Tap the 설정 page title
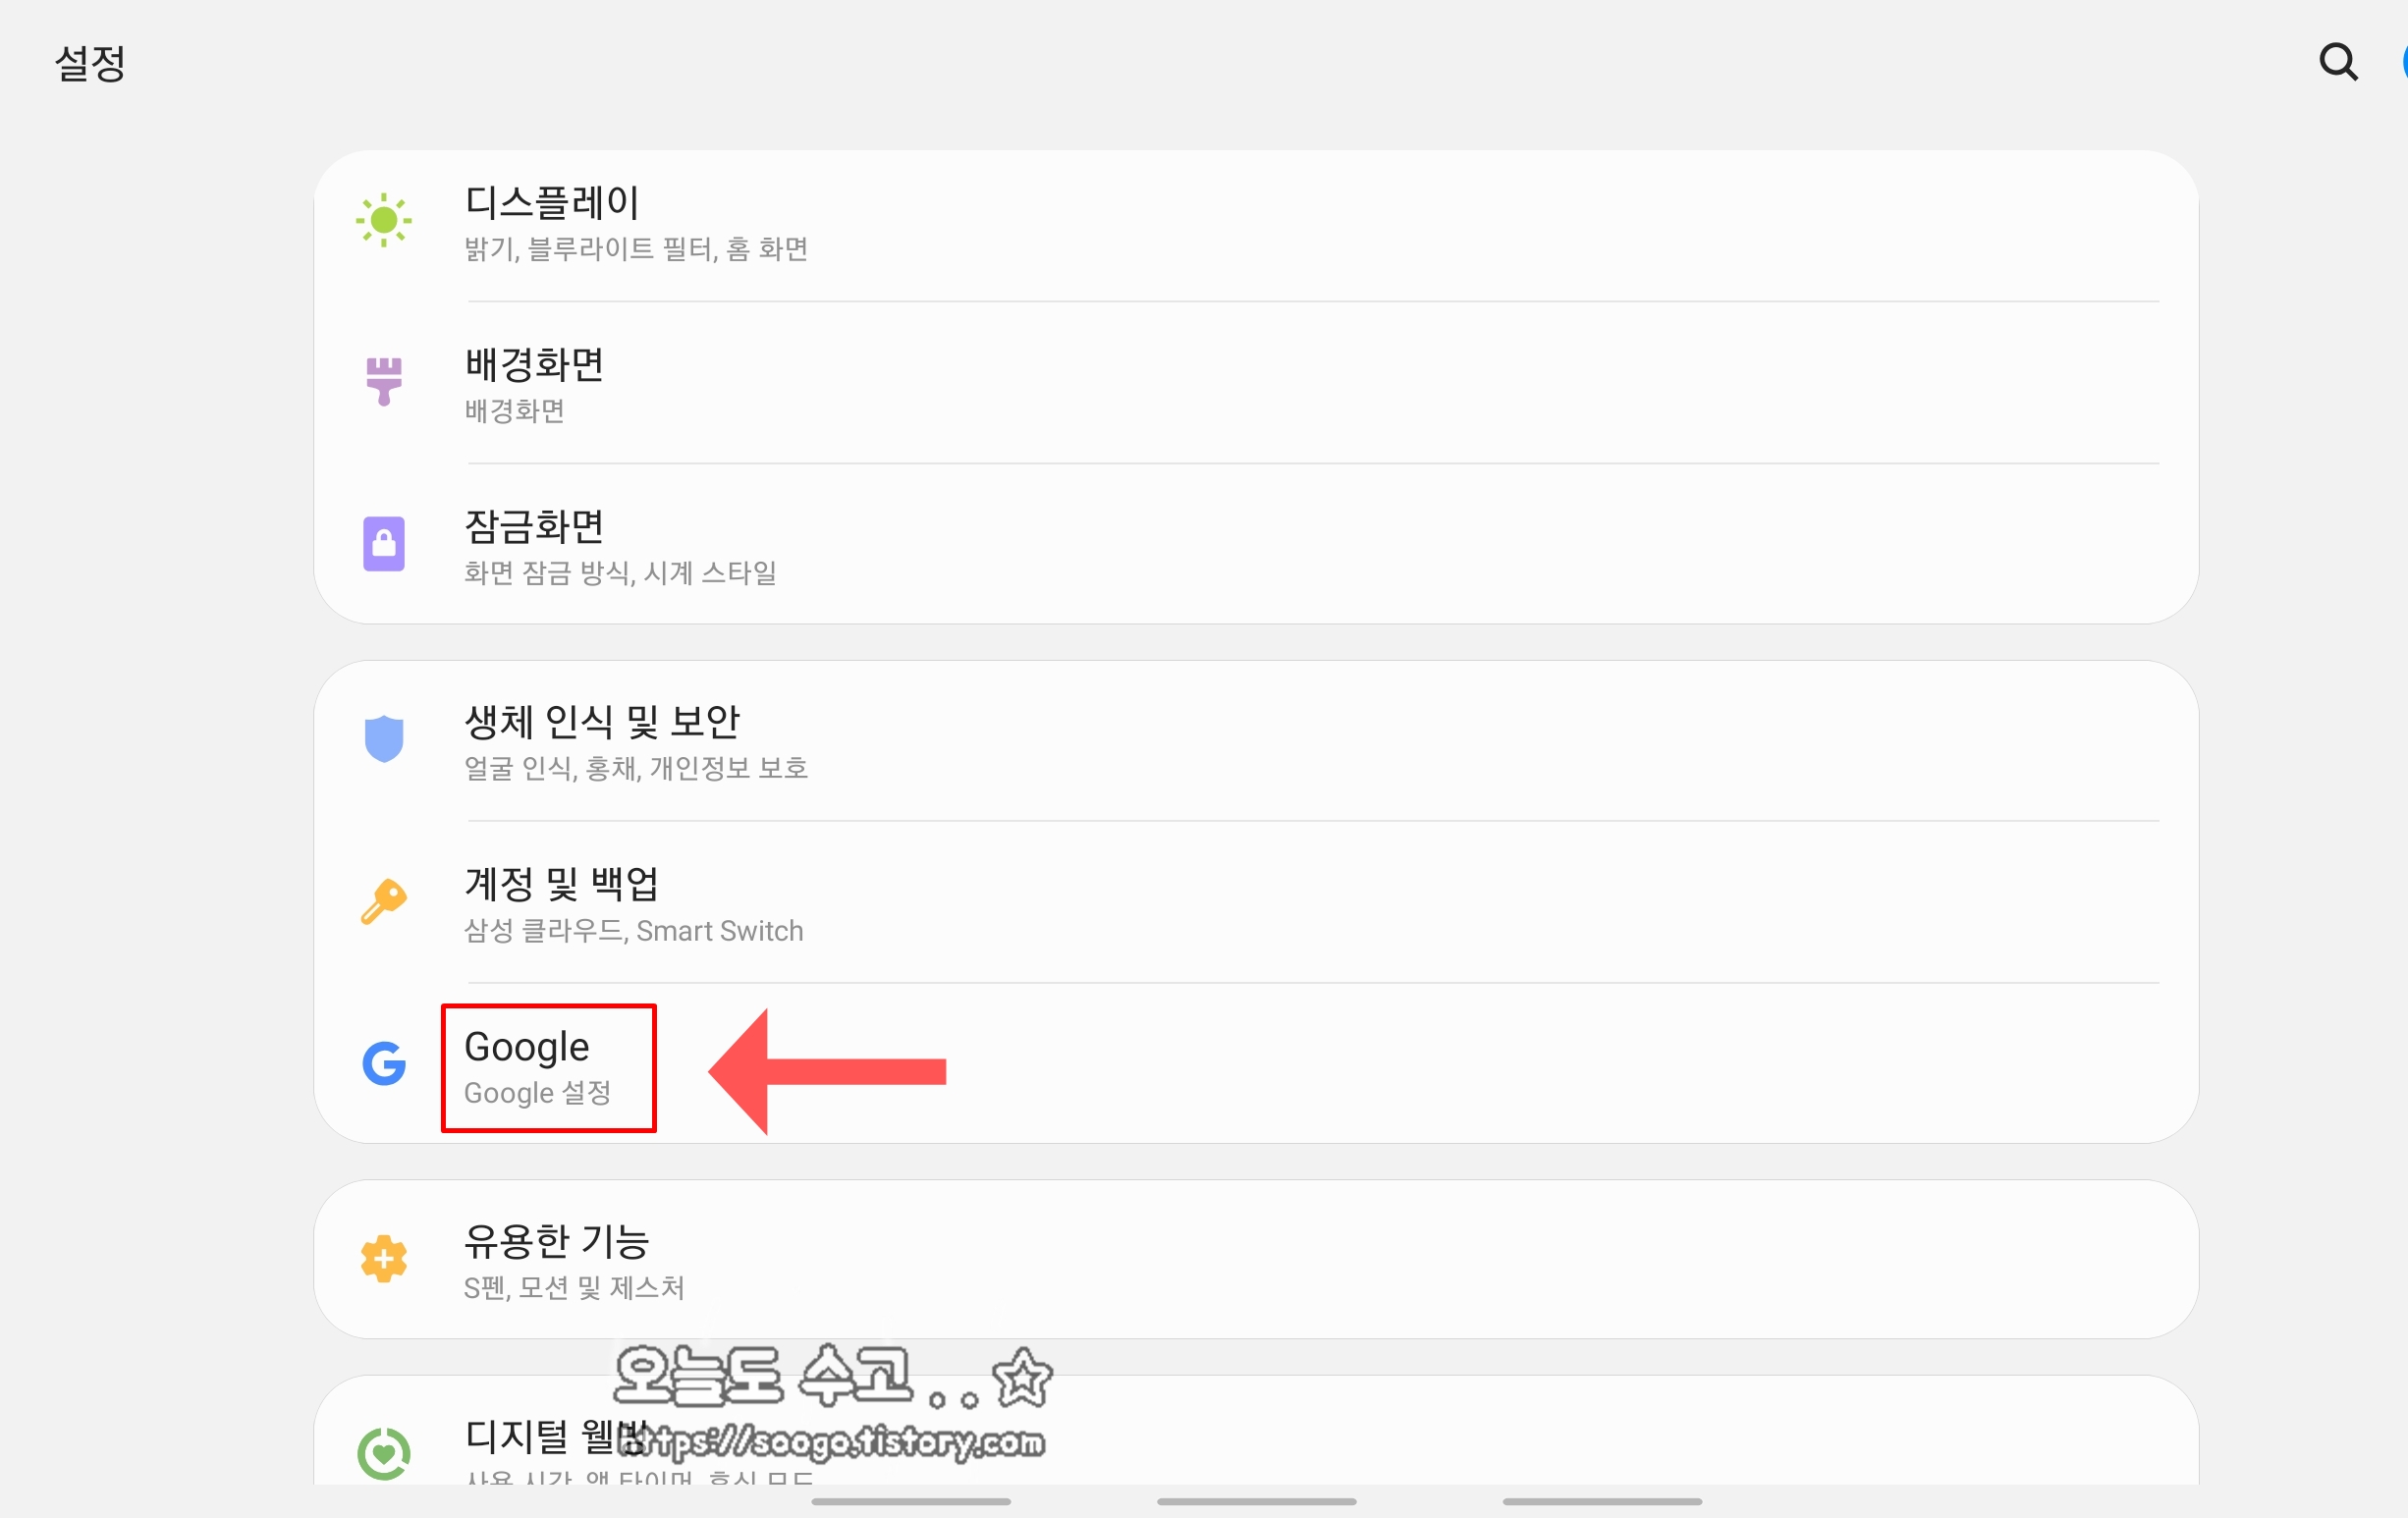The width and height of the screenshot is (2408, 1518). (x=90, y=63)
